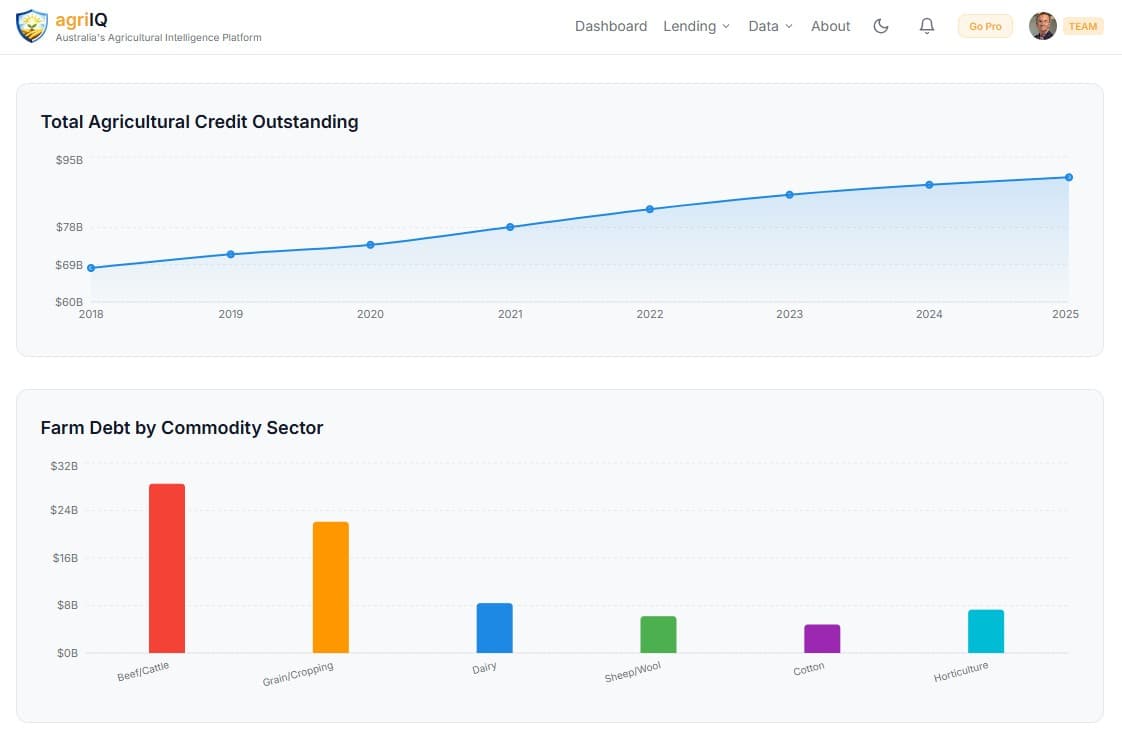Click the Sheep/Wool debt bar
This screenshot has width=1122, height=738.
tap(658, 634)
